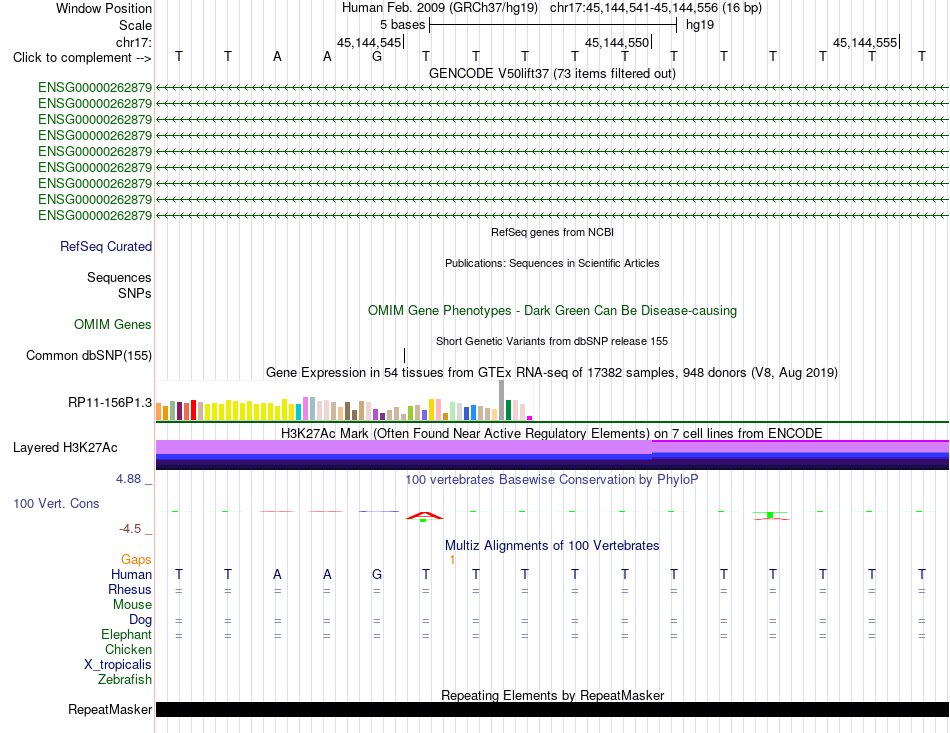
Task: Click the small magenta bar ending the GTEx chart
Action: pos(530,418)
